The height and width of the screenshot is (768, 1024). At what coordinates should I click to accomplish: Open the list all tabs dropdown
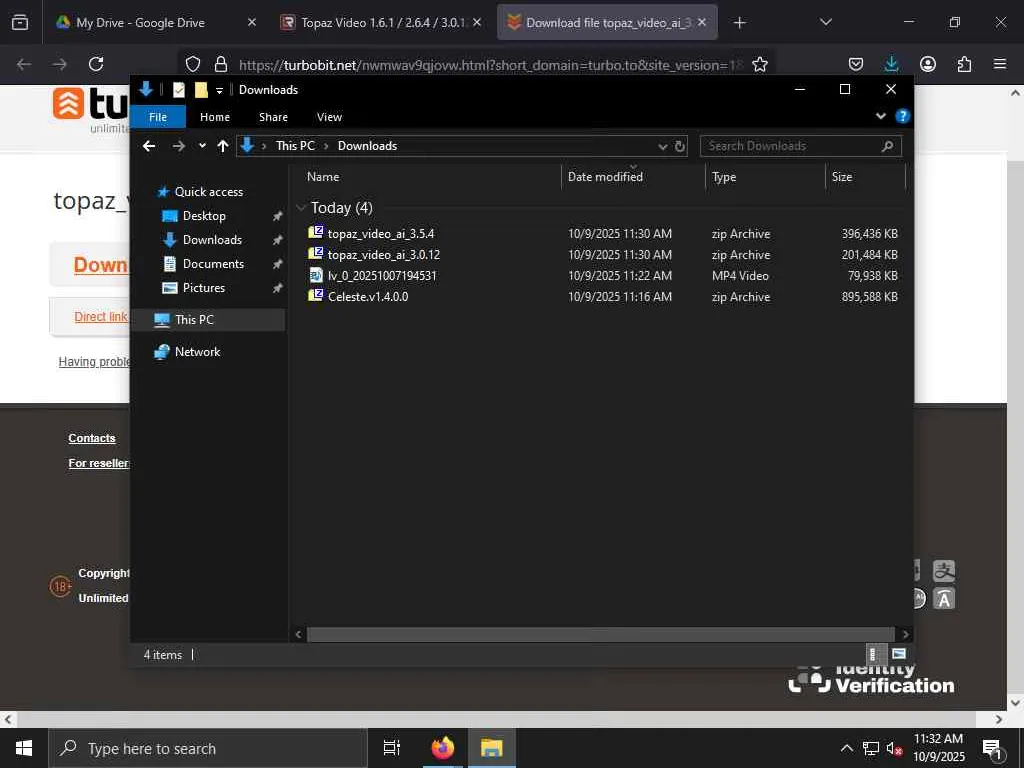coord(825,22)
